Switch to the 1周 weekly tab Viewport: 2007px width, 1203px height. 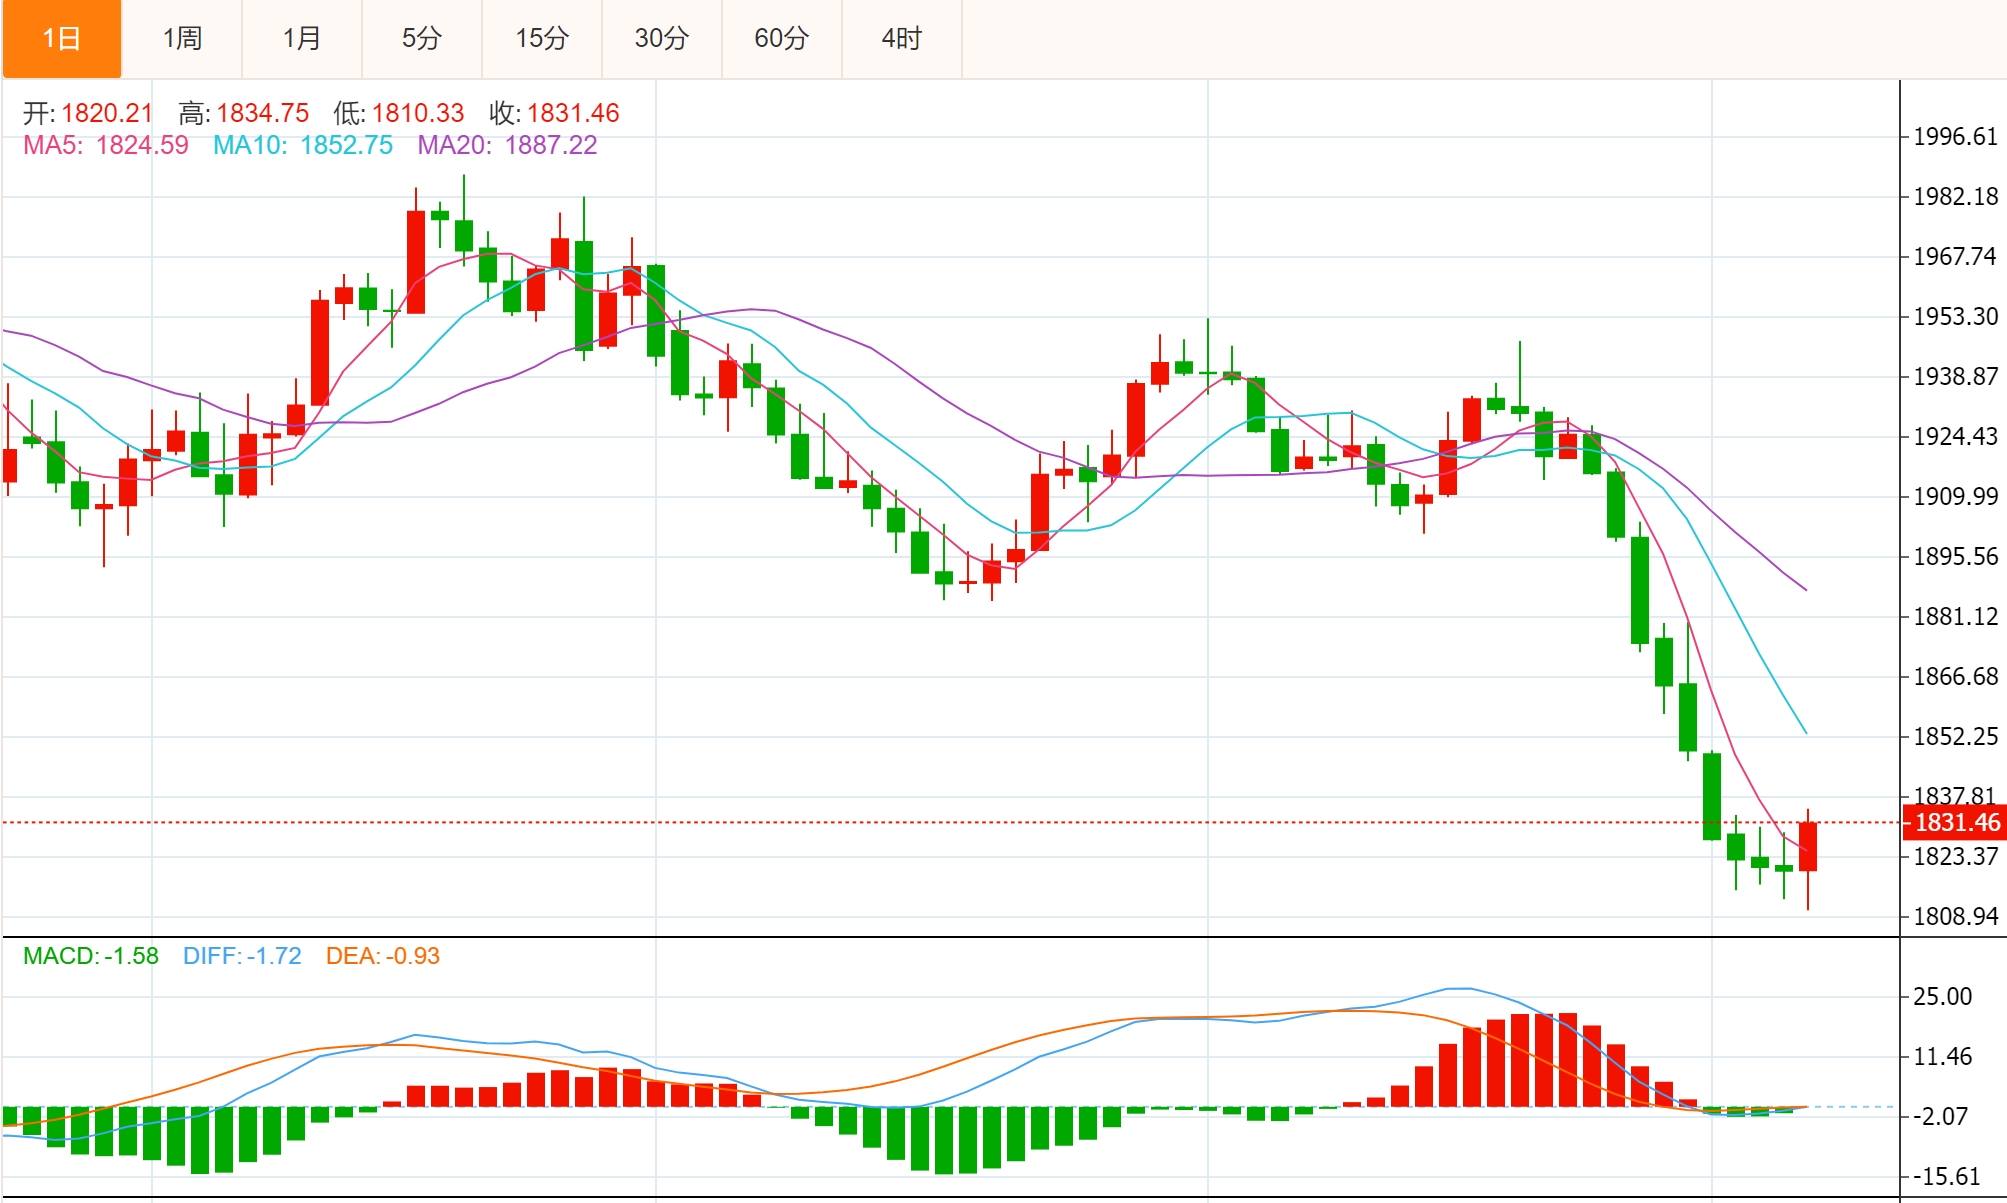(182, 39)
